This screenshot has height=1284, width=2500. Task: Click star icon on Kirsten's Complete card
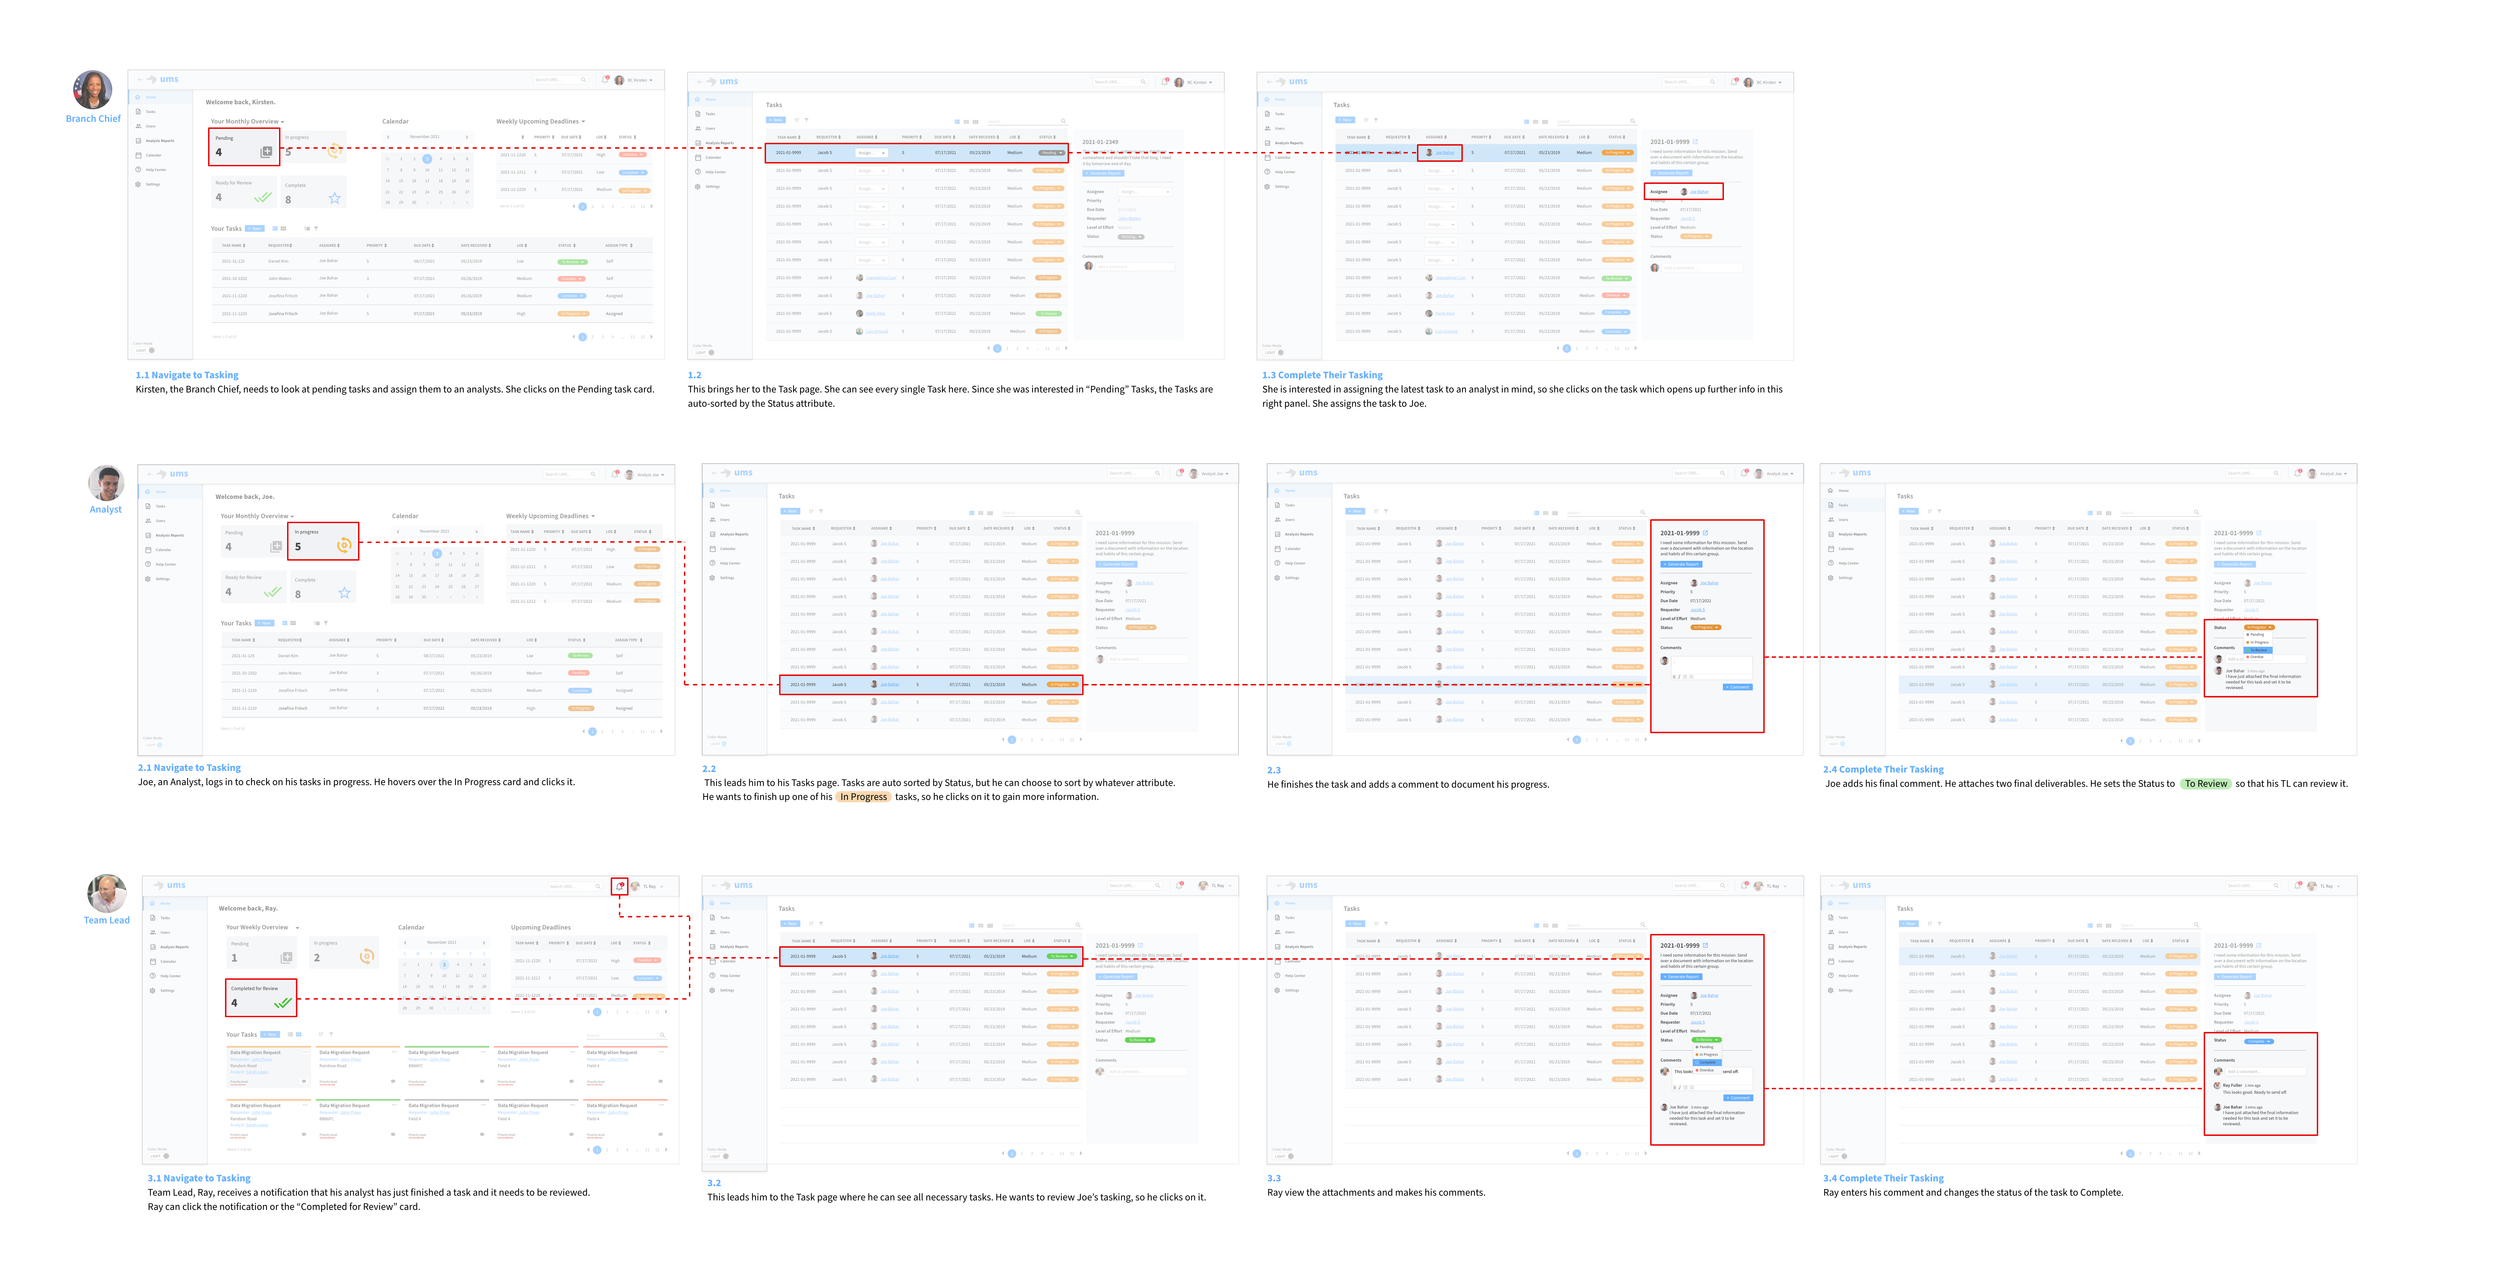(x=335, y=198)
